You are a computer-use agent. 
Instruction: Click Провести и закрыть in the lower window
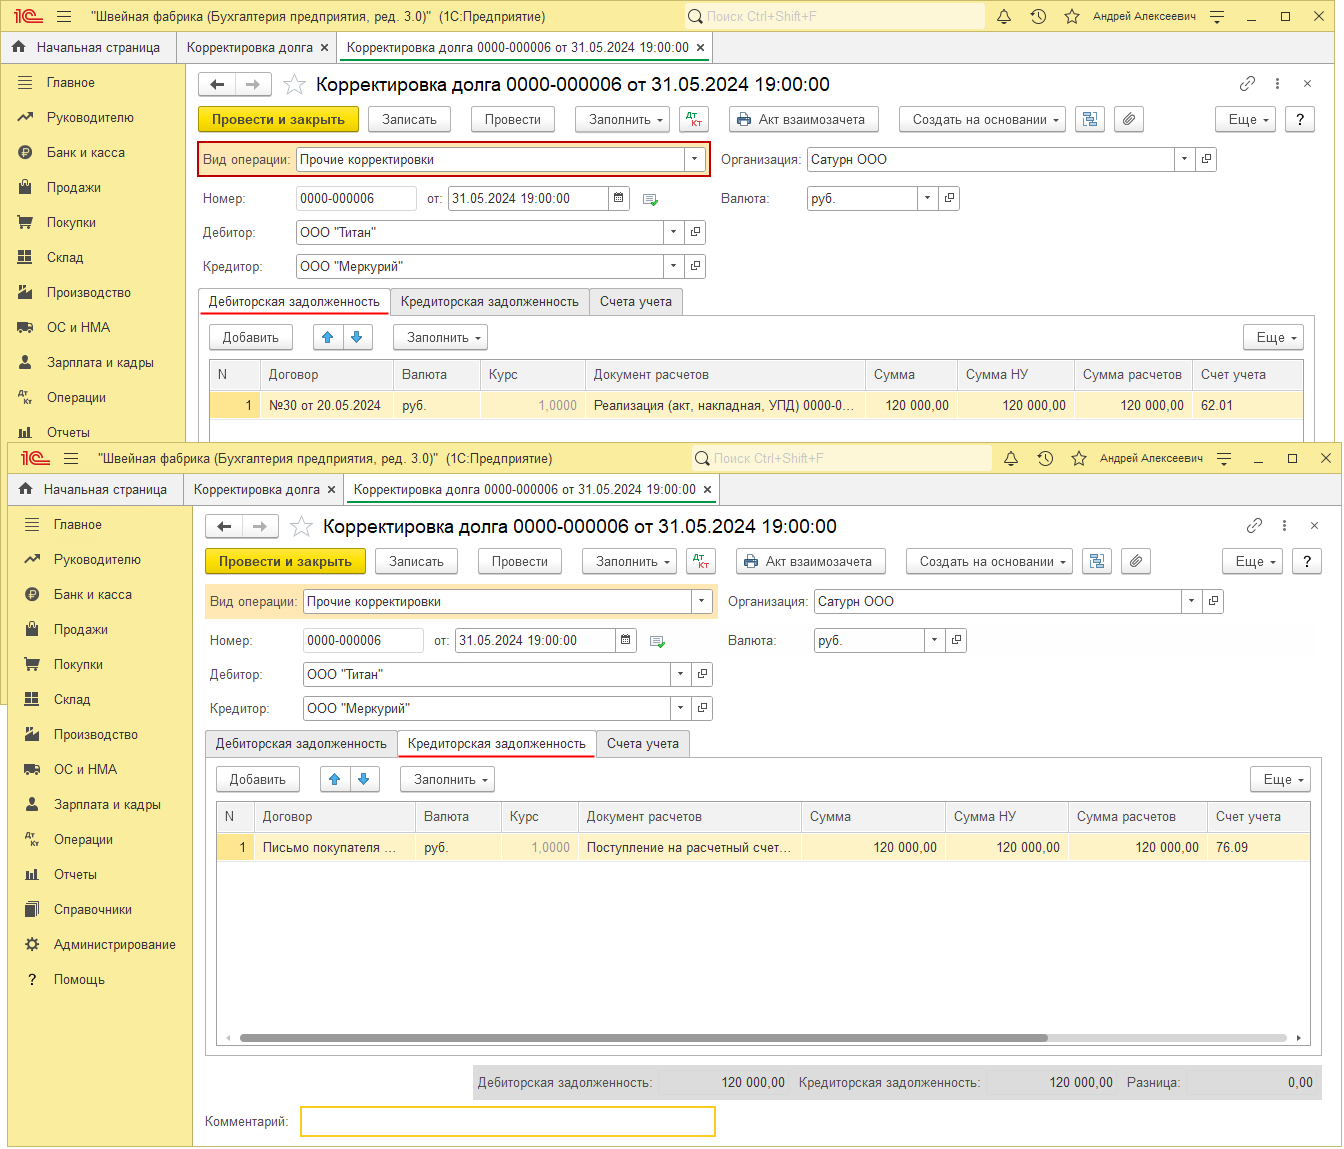coord(285,562)
